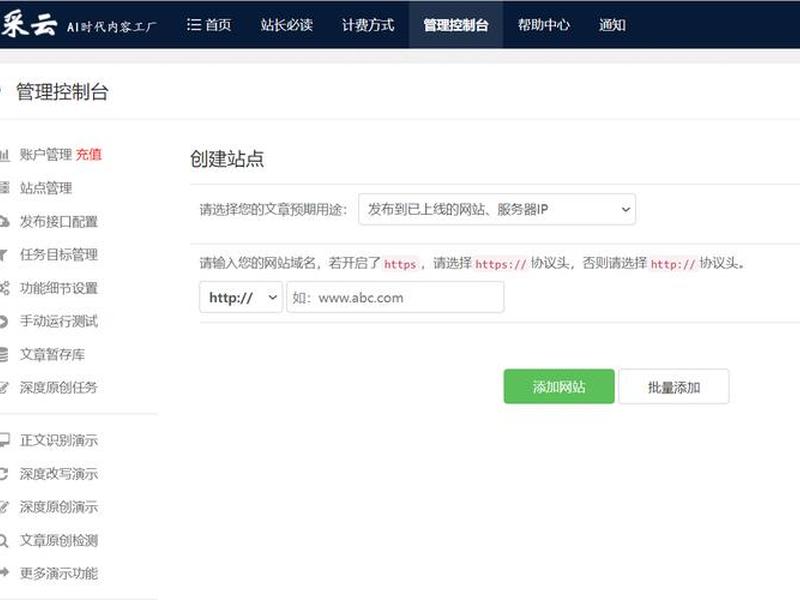Image resolution: width=800 pixels, height=600 pixels.
Task: Open 站长必读 in the navigation
Action: coord(286,24)
